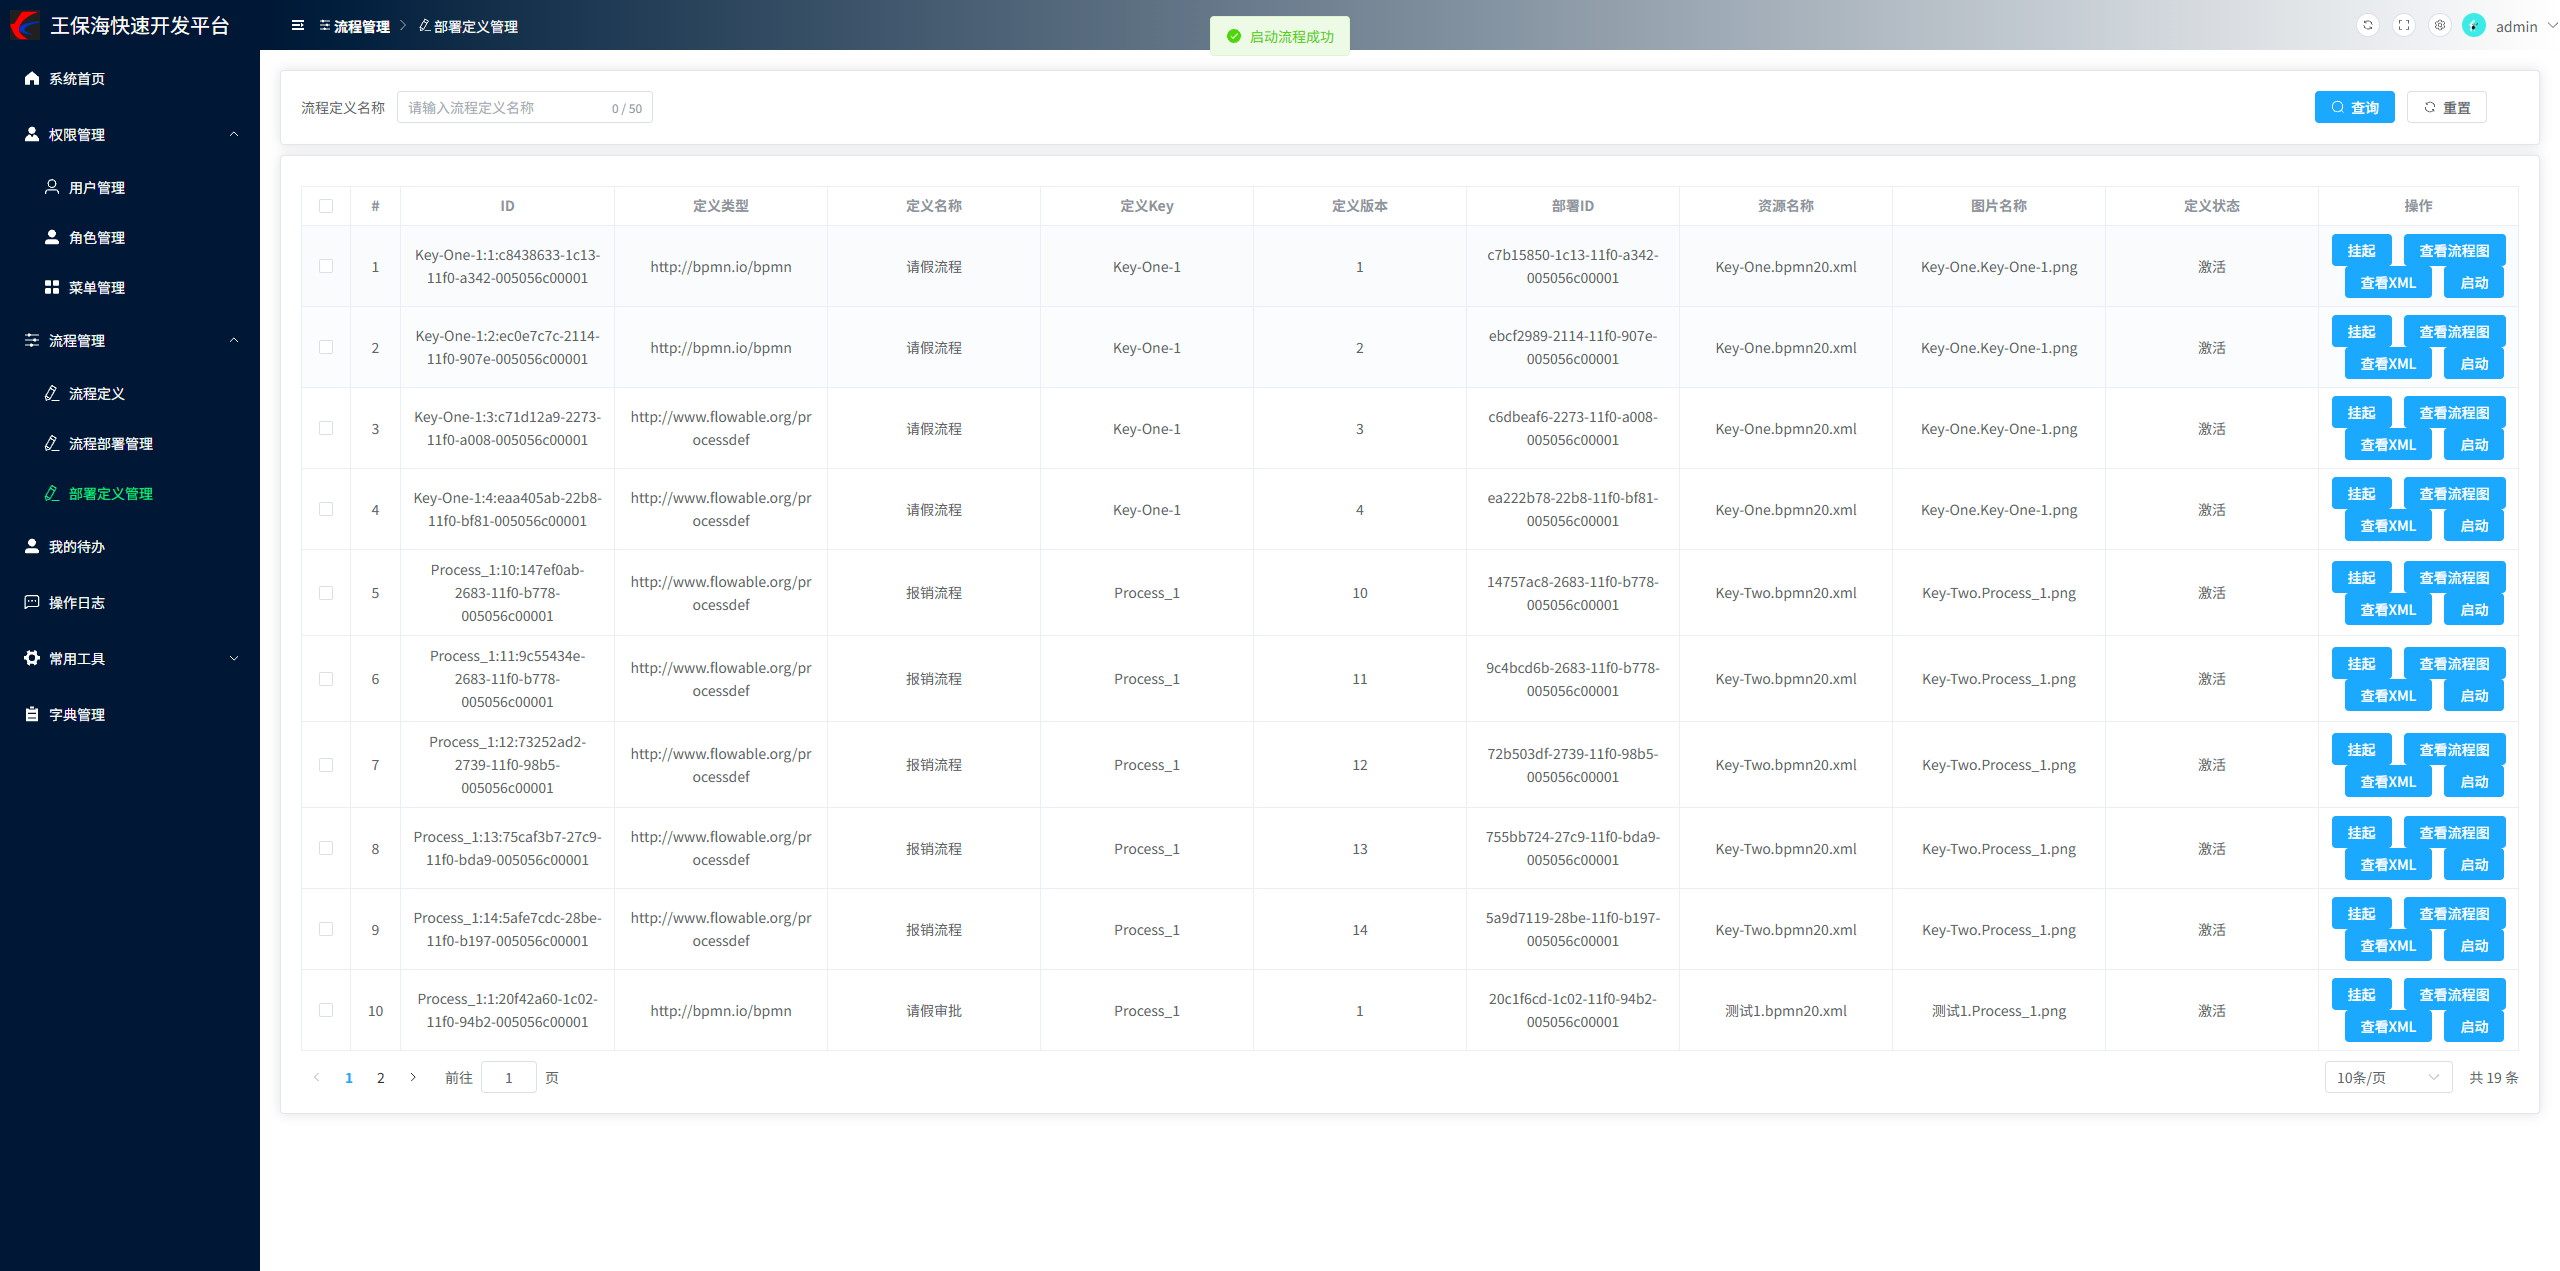Open 流程部署管理 in sidebar
Screen dimensions: 2560x1271
pyautogui.click(x=110, y=443)
